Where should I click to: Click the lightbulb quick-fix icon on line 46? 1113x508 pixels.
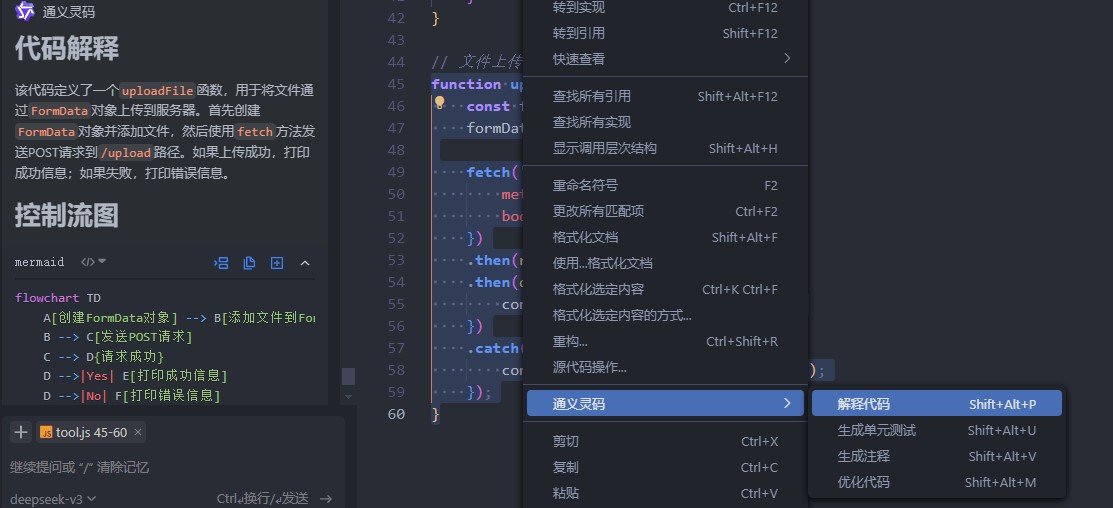(x=439, y=103)
